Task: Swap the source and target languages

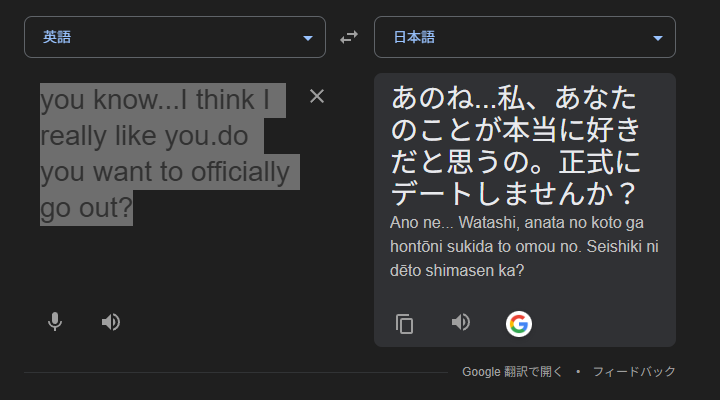Action: 349,37
